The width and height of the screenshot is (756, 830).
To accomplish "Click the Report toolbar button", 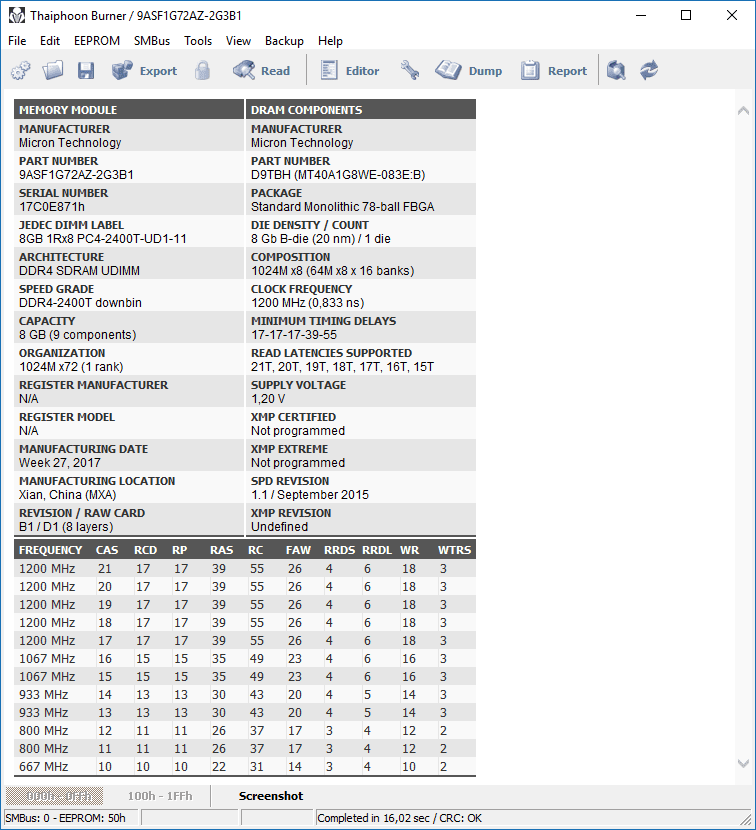I will pos(554,70).
